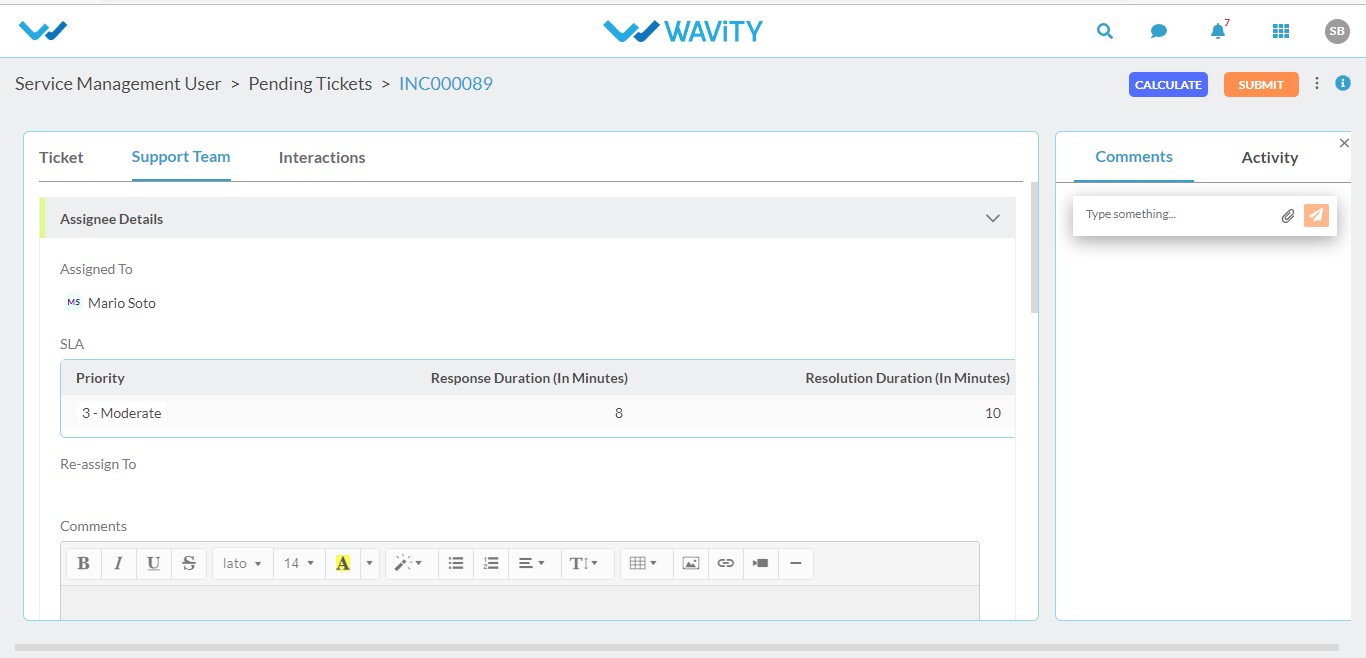Click the Wavity logo in top-left corner

click(x=43, y=31)
